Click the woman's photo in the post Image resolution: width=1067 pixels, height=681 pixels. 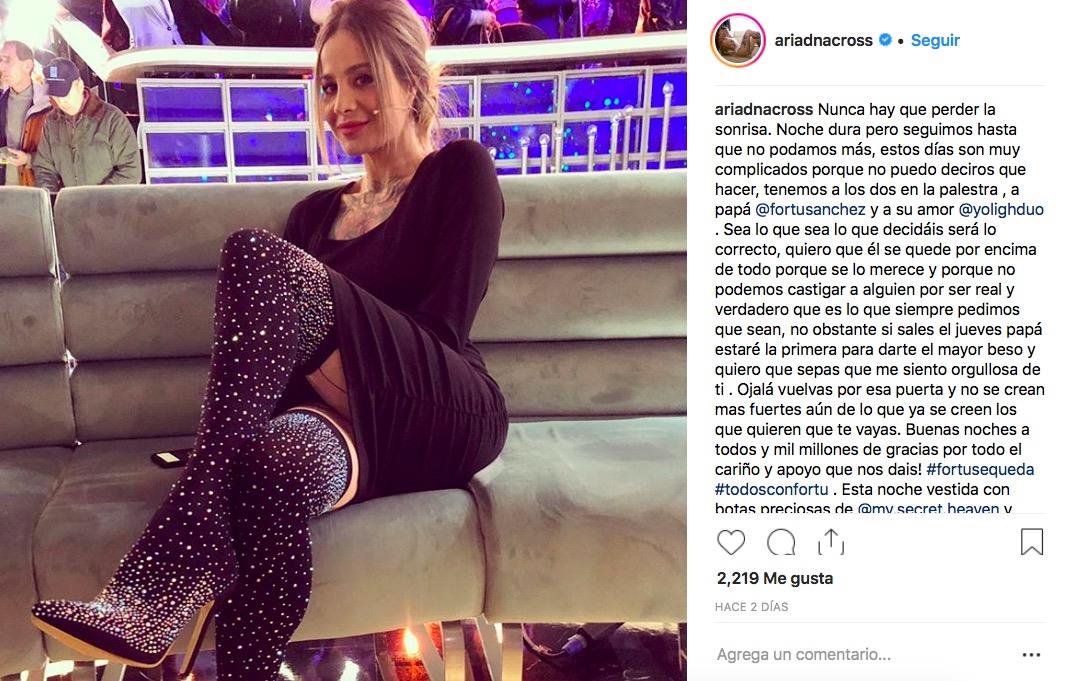[343, 340]
